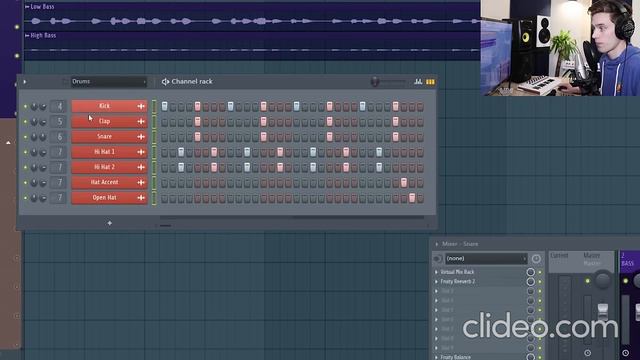Open the Drums channel filter dropdown
Image resolution: width=640 pixels, height=360 pixels.
[x=109, y=82]
